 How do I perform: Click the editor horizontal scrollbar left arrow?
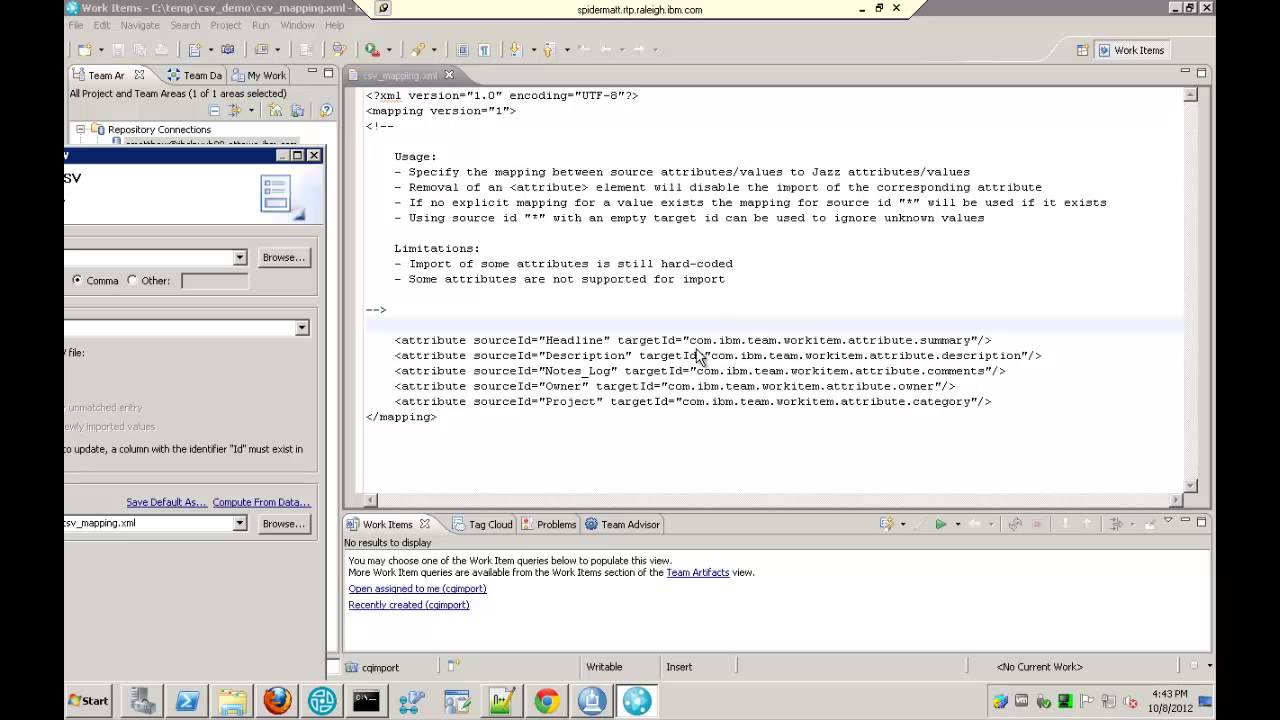(x=371, y=500)
